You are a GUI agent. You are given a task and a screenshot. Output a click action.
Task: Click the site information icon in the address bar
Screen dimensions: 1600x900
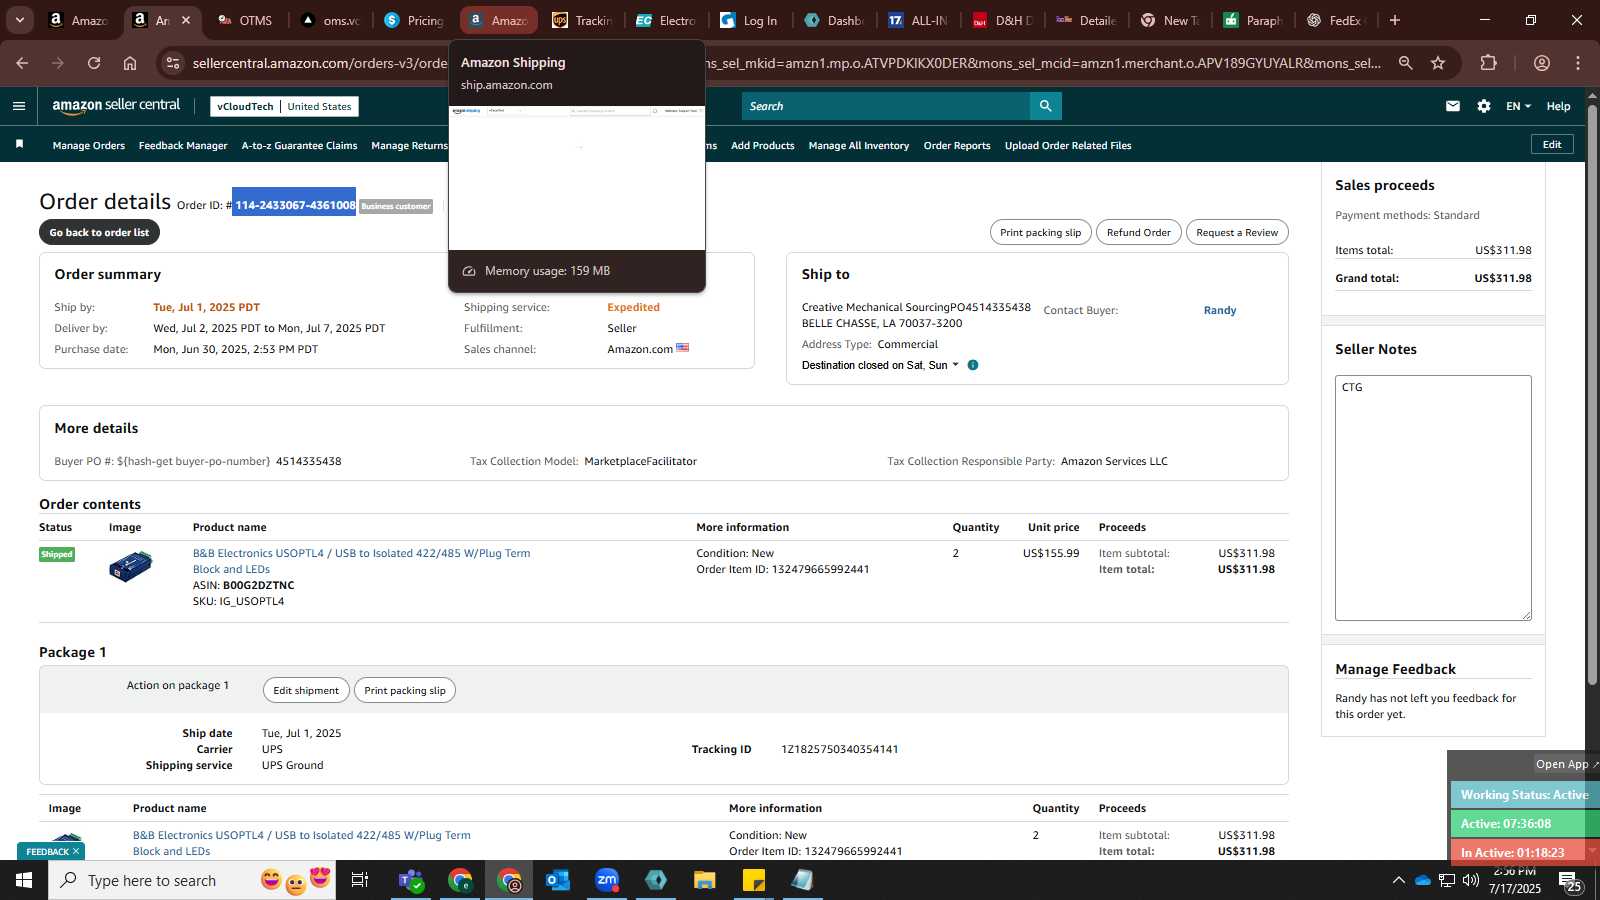pos(173,63)
